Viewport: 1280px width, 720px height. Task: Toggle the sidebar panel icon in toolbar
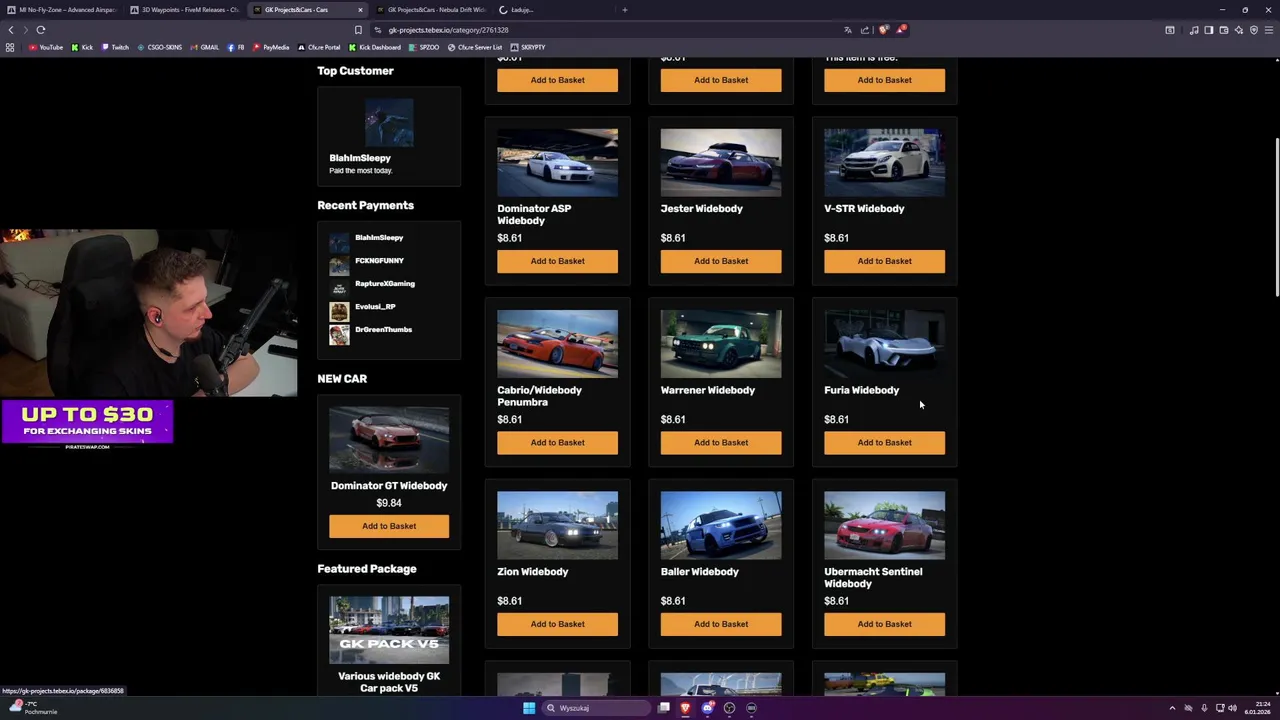(1209, 30)
